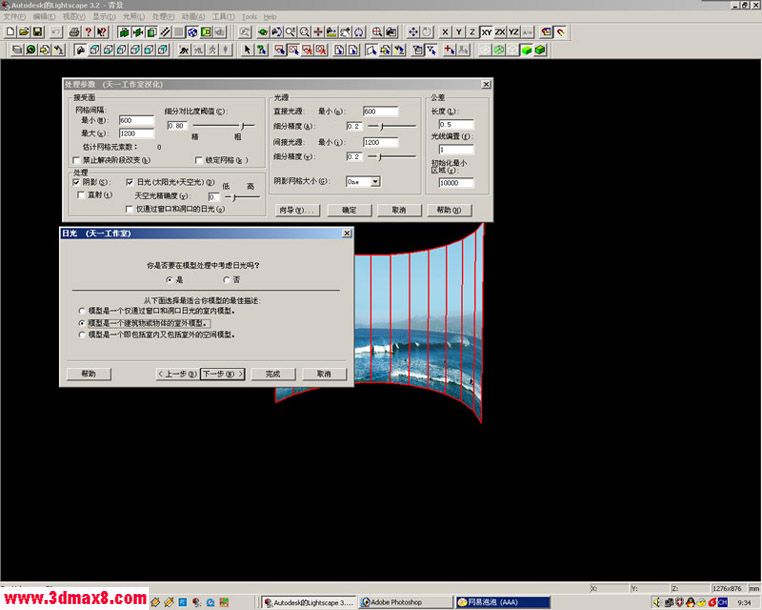Select the X axis constraint button
762x610 pixels.
(x=445, y=32)
